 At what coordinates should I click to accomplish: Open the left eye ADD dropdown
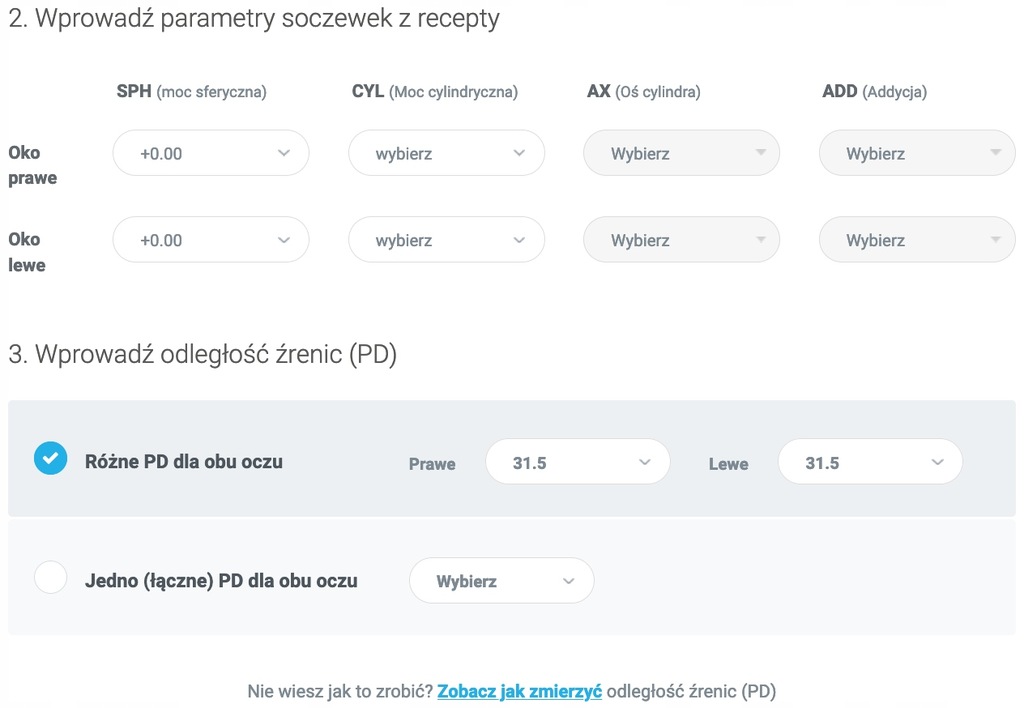918,240
